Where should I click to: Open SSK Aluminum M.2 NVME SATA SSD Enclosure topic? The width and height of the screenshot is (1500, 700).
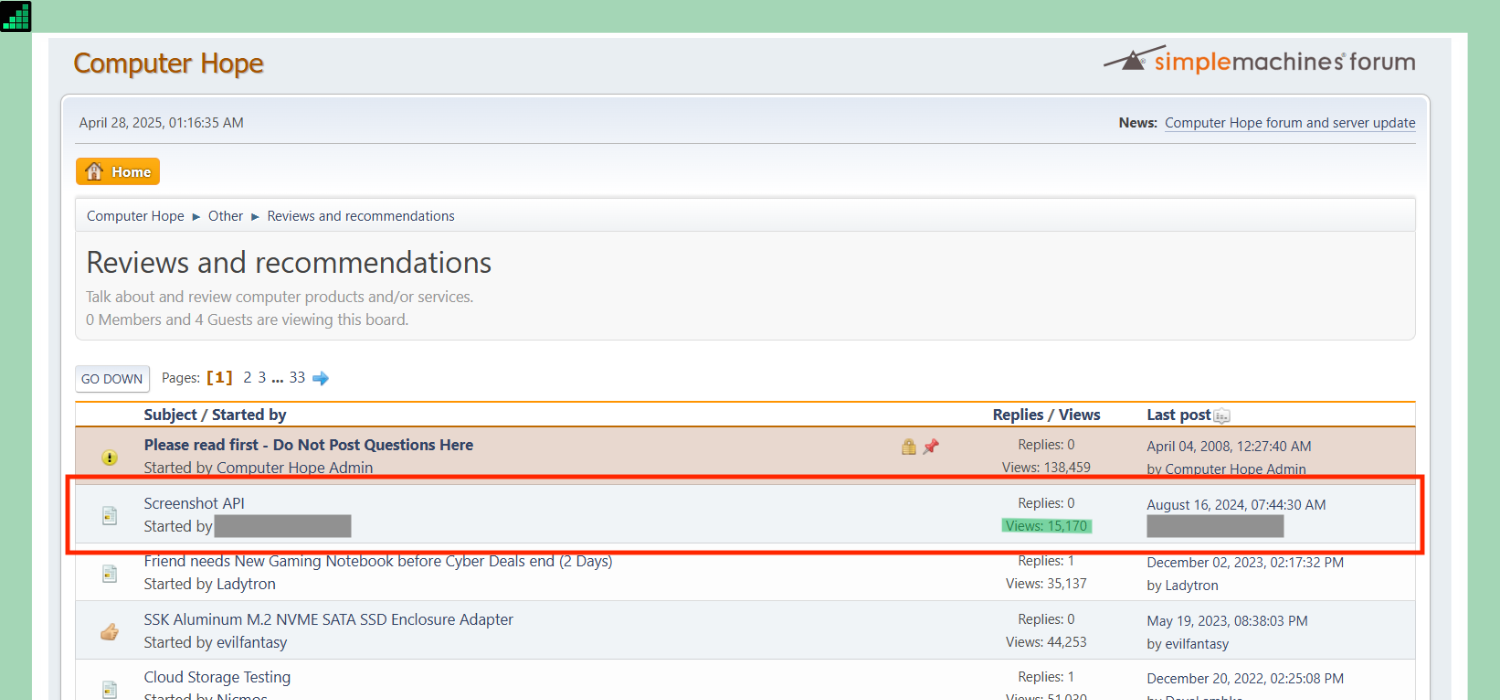(328, 620)
